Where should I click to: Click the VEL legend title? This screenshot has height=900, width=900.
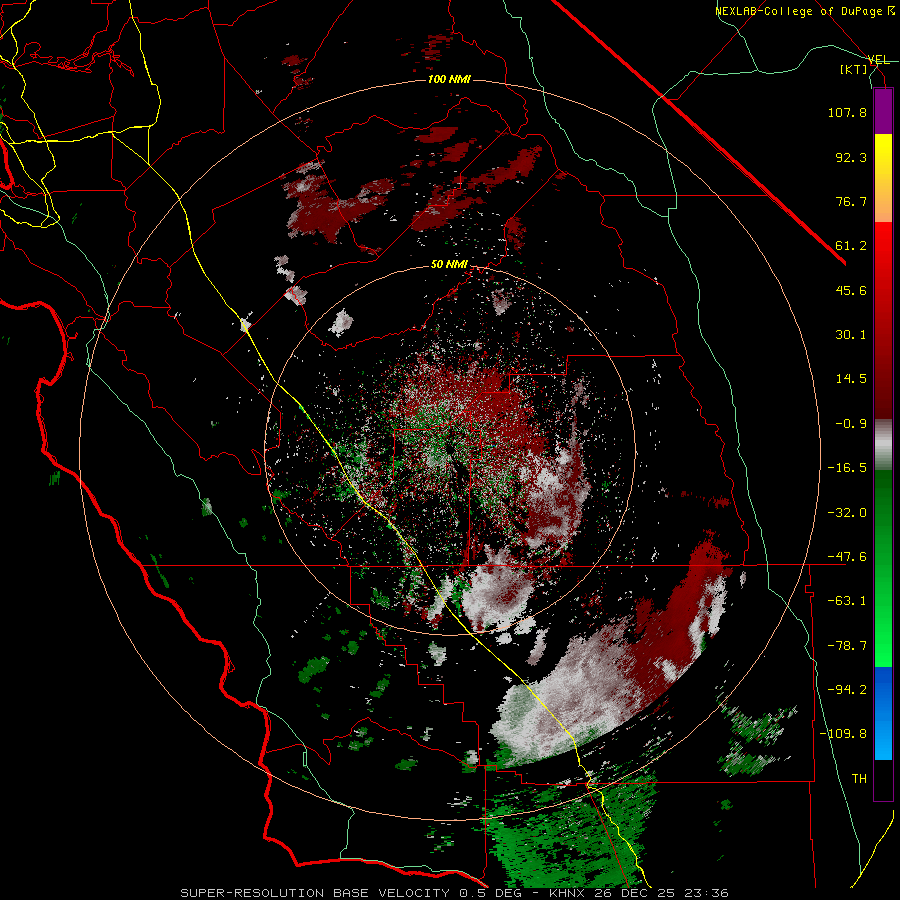(878, 60)
